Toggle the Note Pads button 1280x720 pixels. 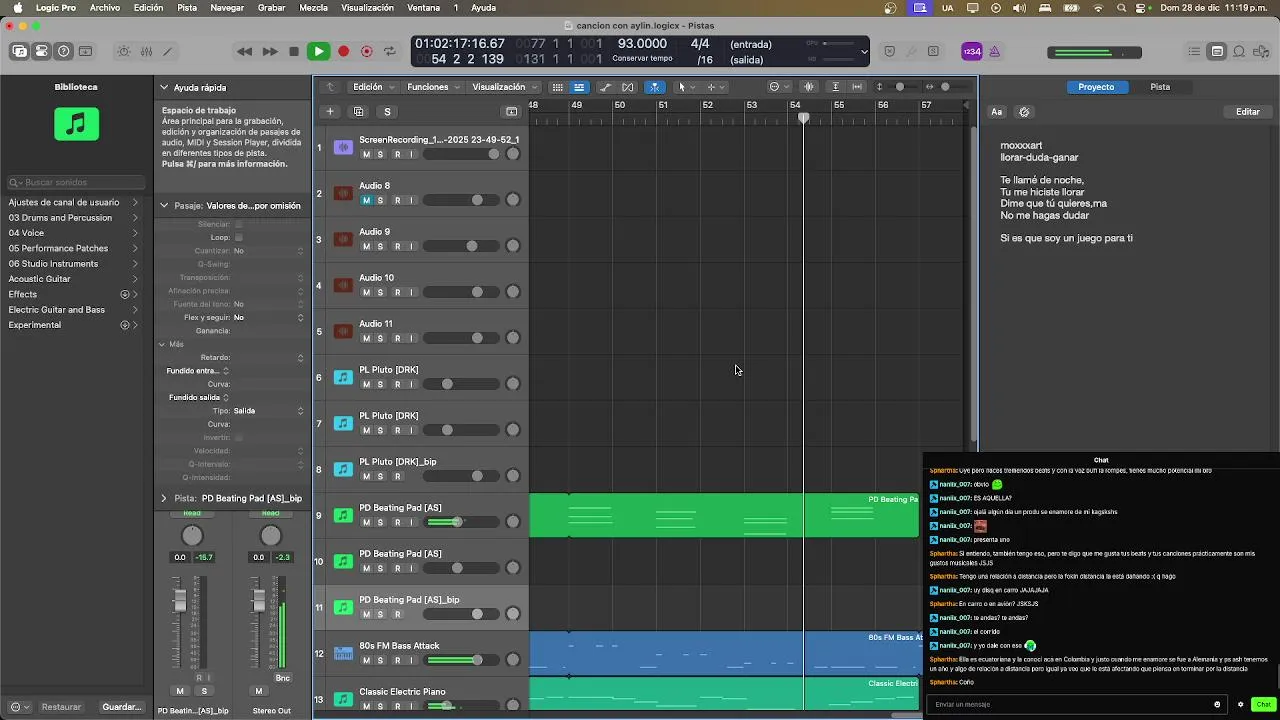coord(1217,52)
